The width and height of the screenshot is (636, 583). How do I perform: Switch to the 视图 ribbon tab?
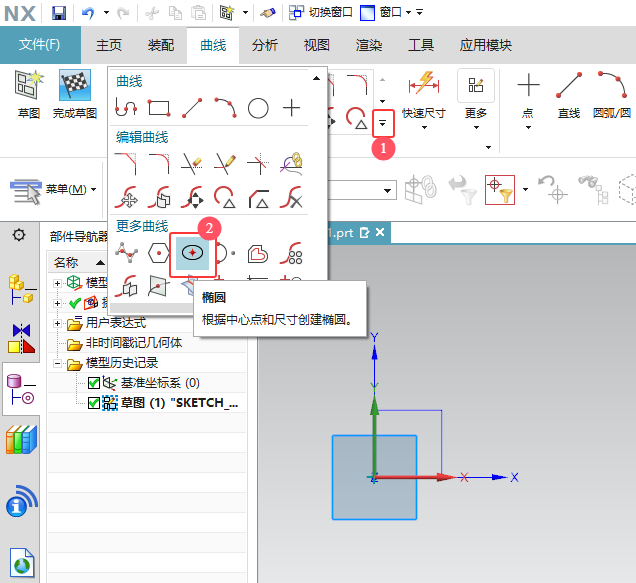tap(316, 45)
